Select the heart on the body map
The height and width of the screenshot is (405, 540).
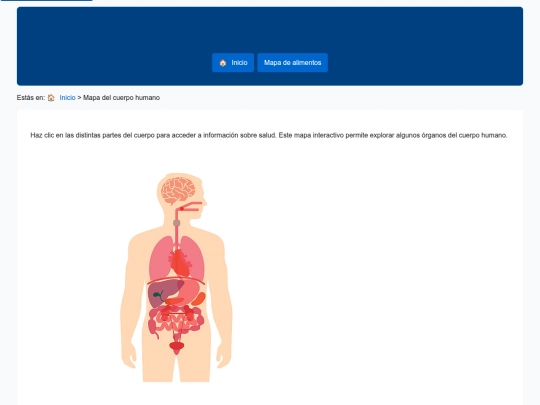180,263
